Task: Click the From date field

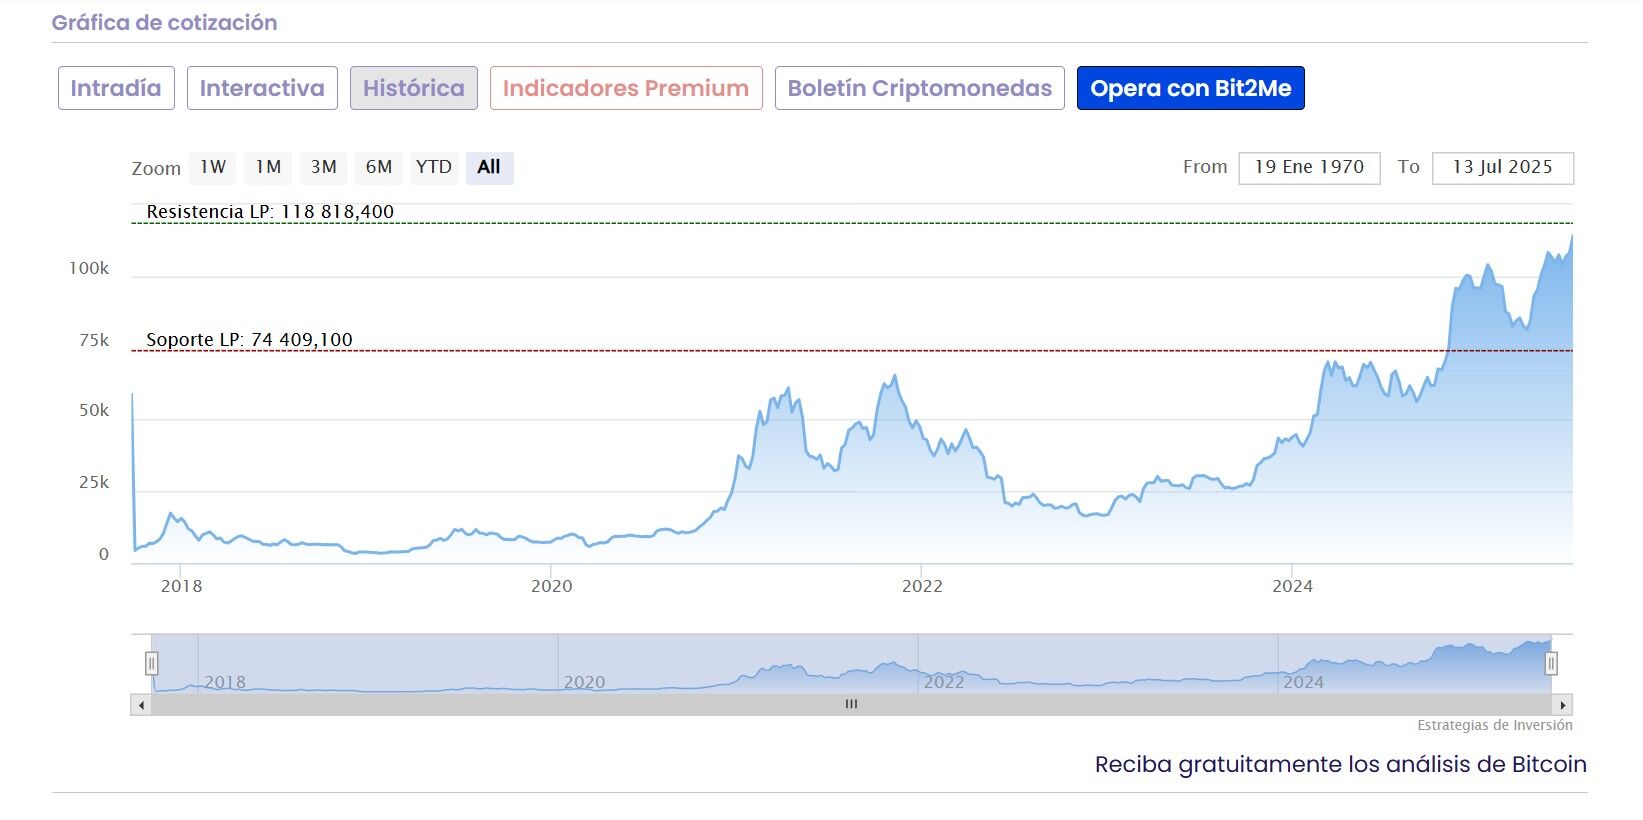Action: [1309, 167]
